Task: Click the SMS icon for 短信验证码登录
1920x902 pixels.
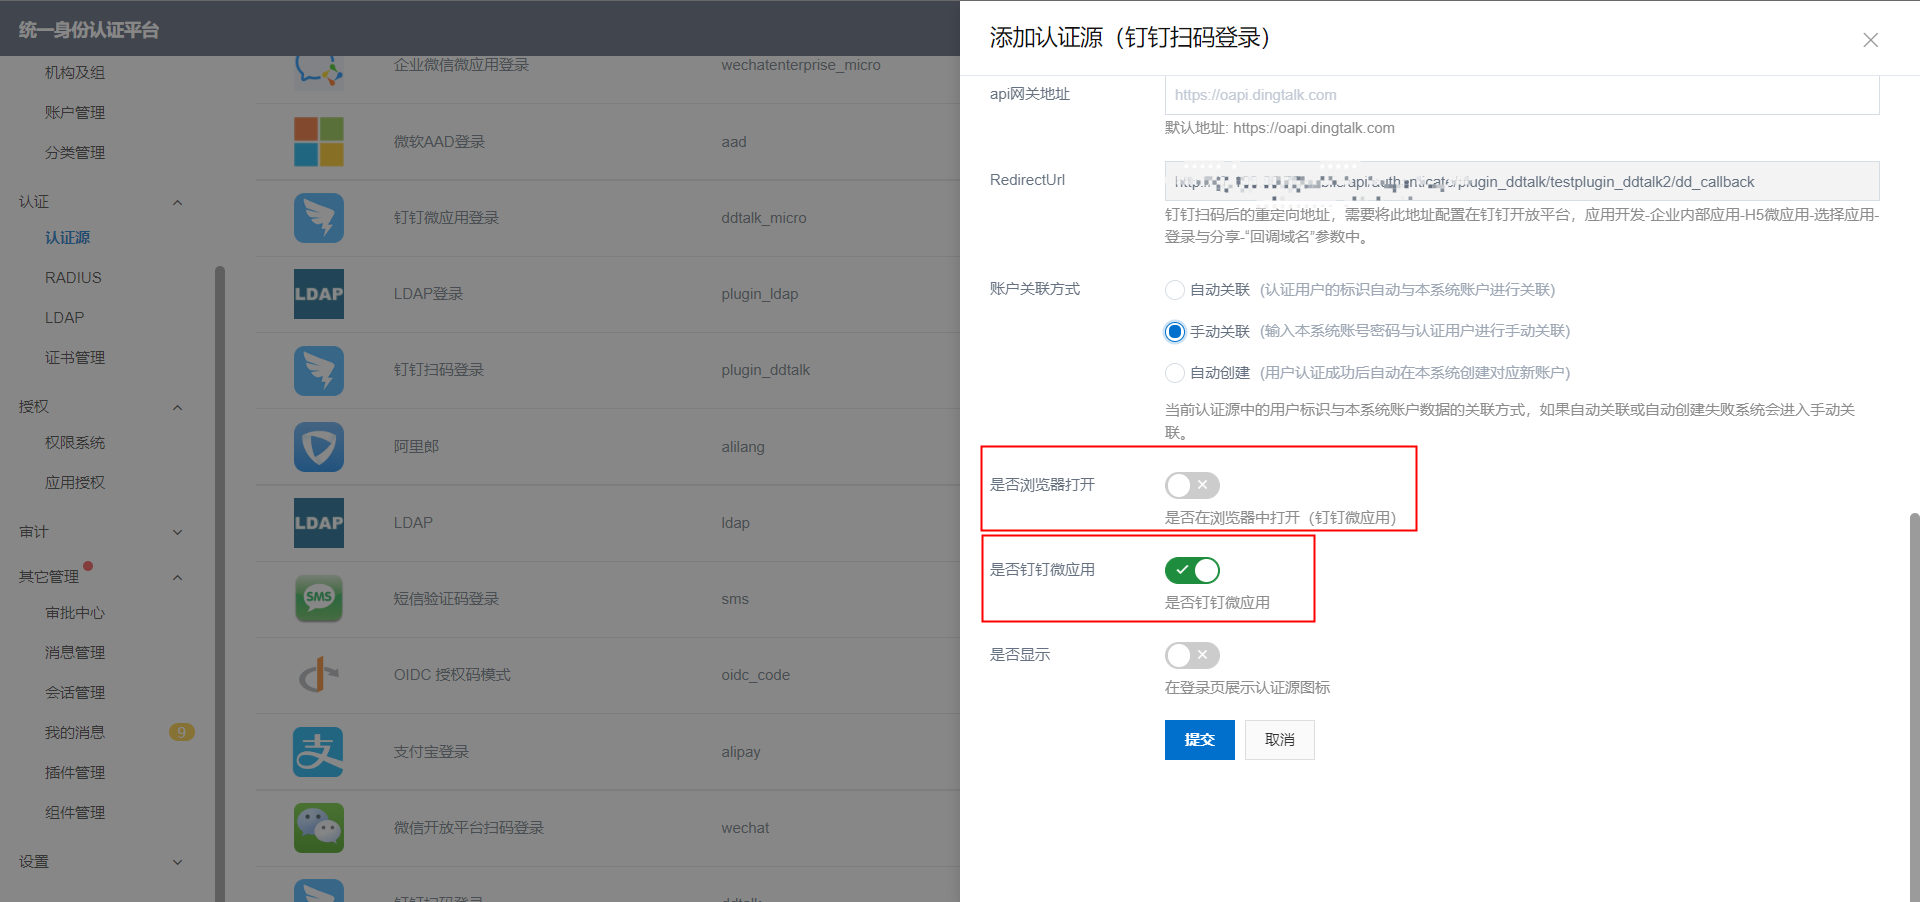Action: 319,599
